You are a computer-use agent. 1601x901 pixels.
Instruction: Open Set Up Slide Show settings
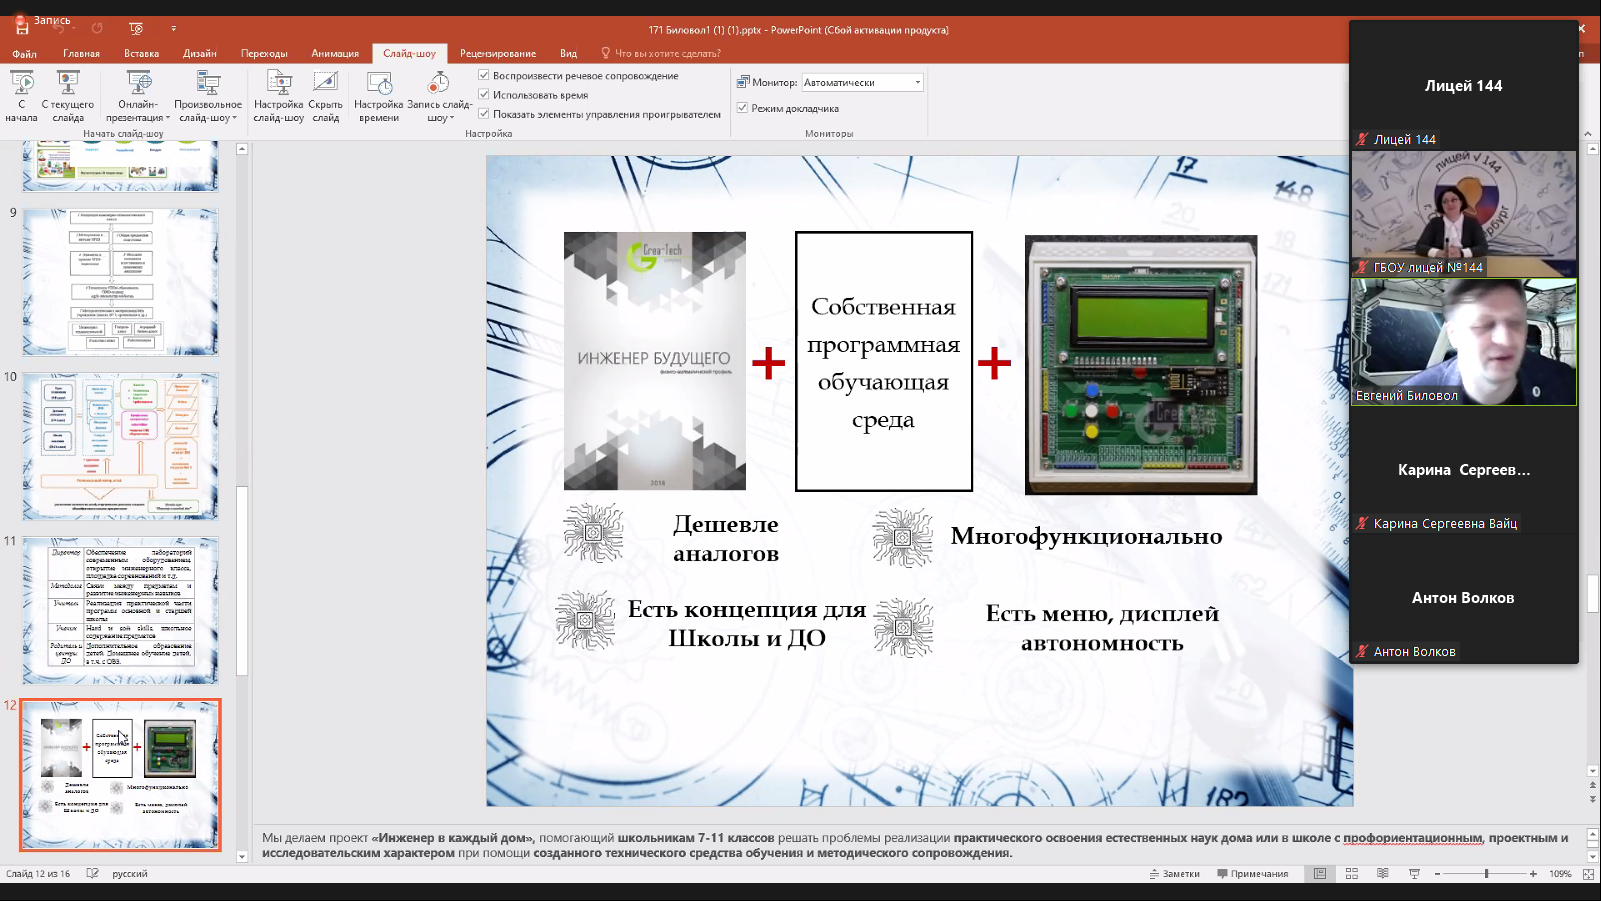point(279,96)
